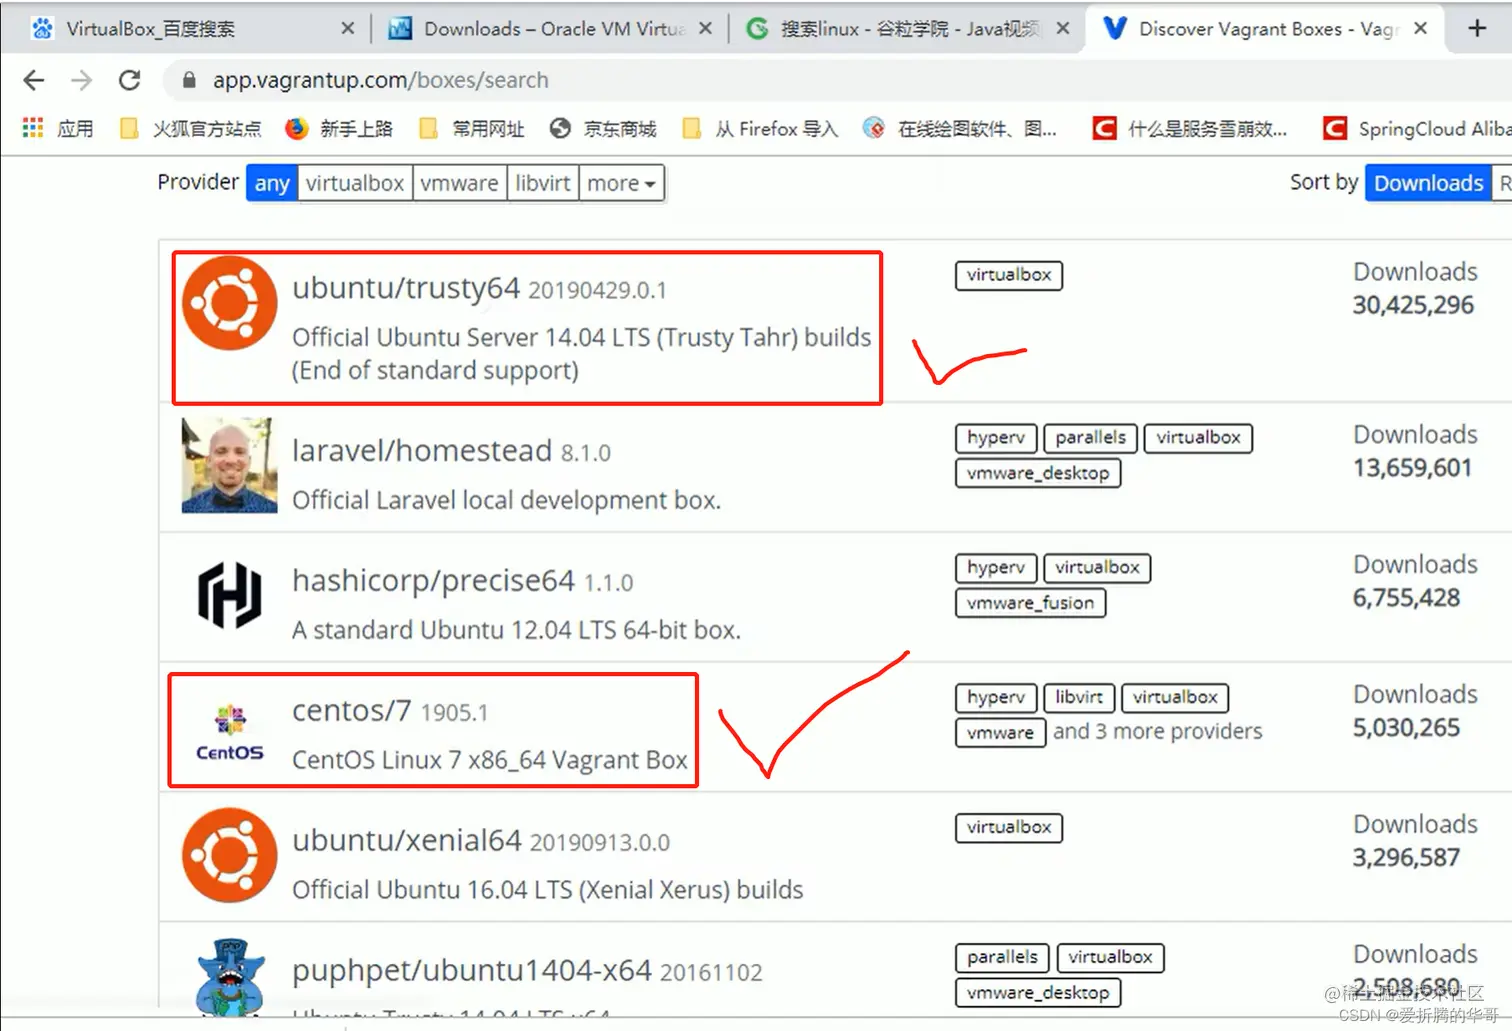Screen dimensions: 1512x1031
Task: Open the centos/7 box link
Action: click(352, 711)
